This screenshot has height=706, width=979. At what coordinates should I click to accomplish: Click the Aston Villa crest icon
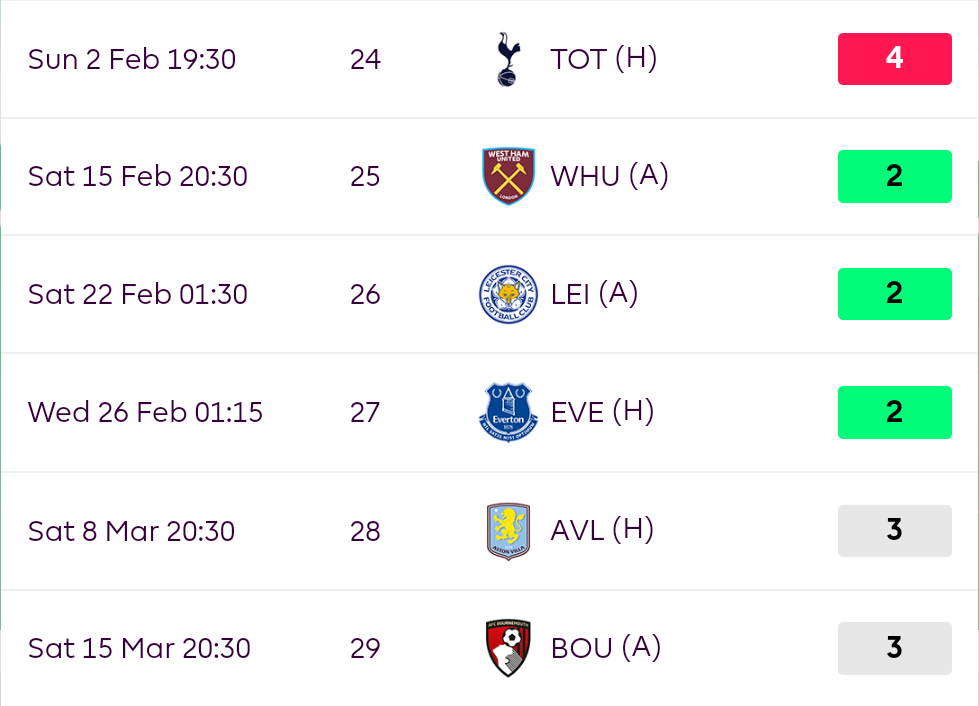point(509,530)
